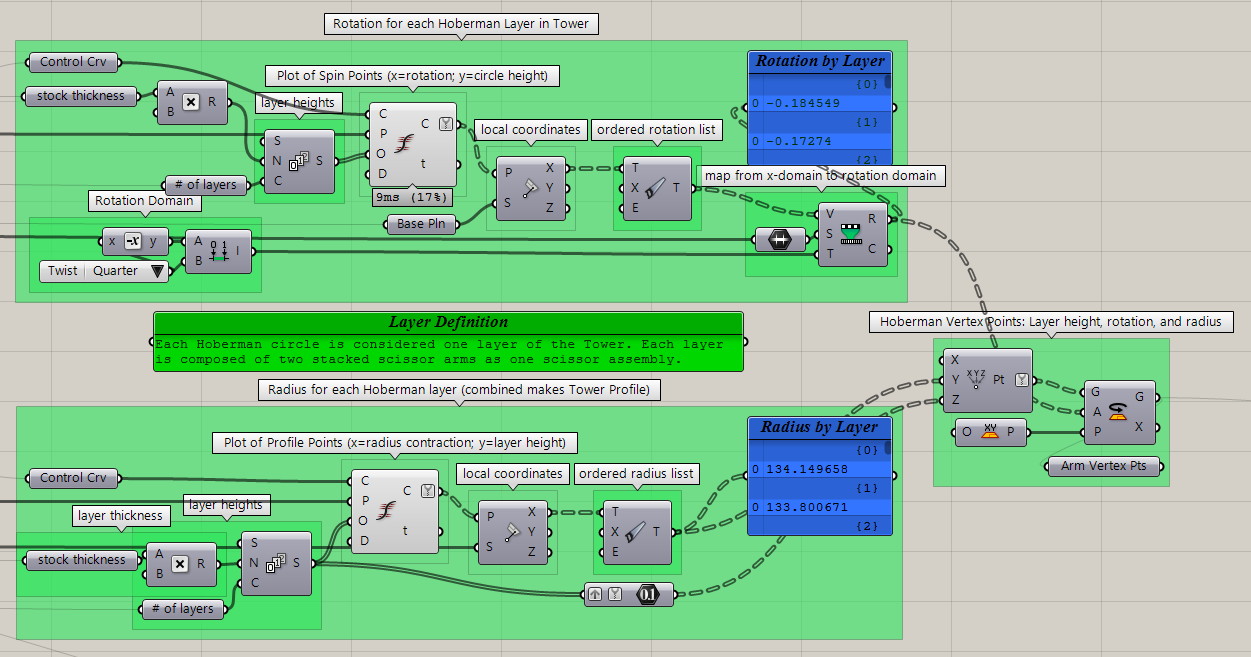Select the Base Pln parameter

click(422, 224)
